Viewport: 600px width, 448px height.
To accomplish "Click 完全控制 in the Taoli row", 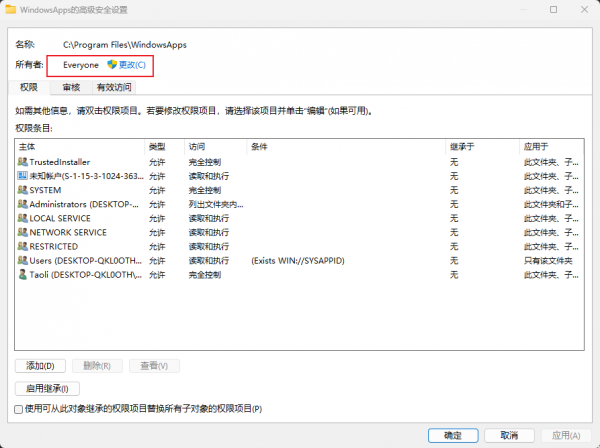I will (x=205, y=275).
